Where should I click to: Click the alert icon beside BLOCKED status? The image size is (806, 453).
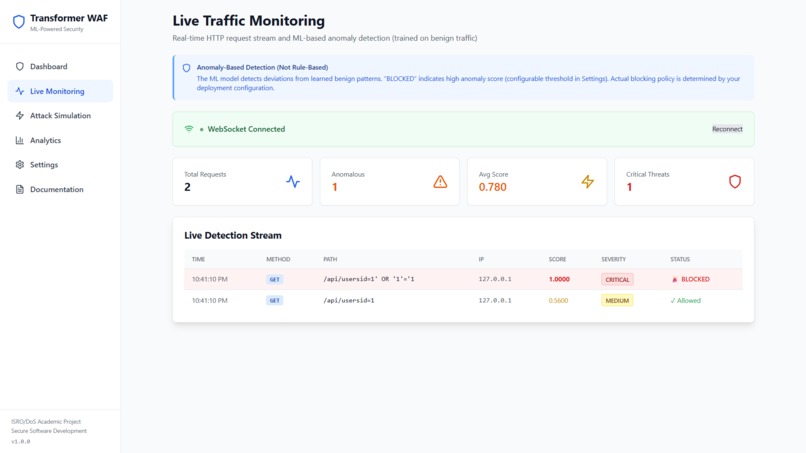675,280
